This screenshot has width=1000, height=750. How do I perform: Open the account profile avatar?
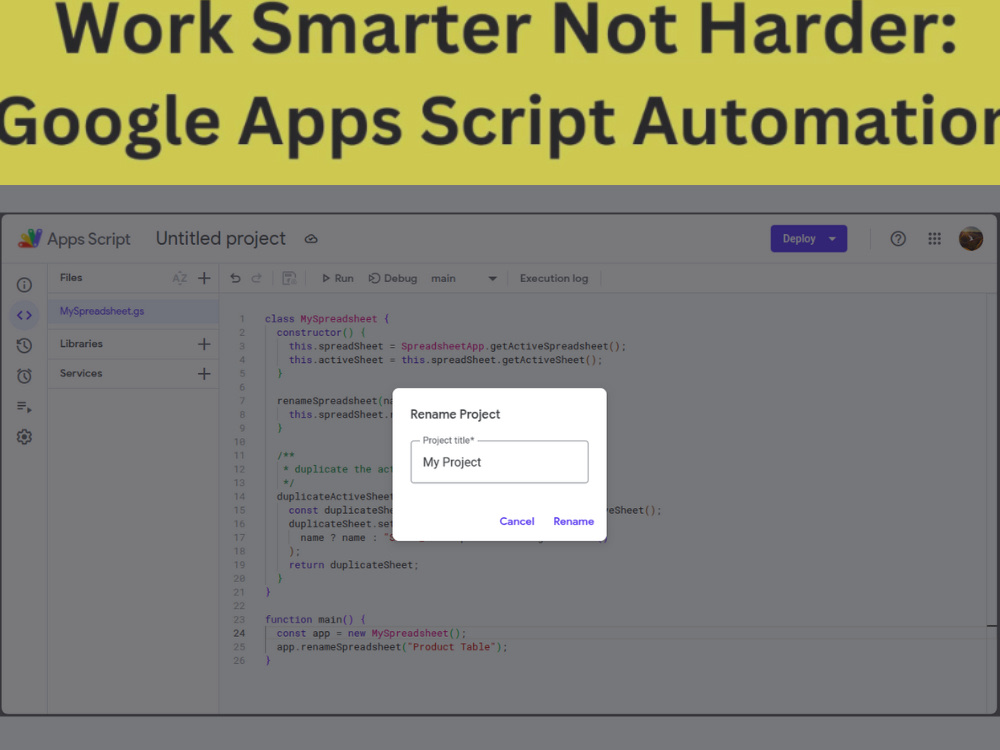click(x=971, y=239)
